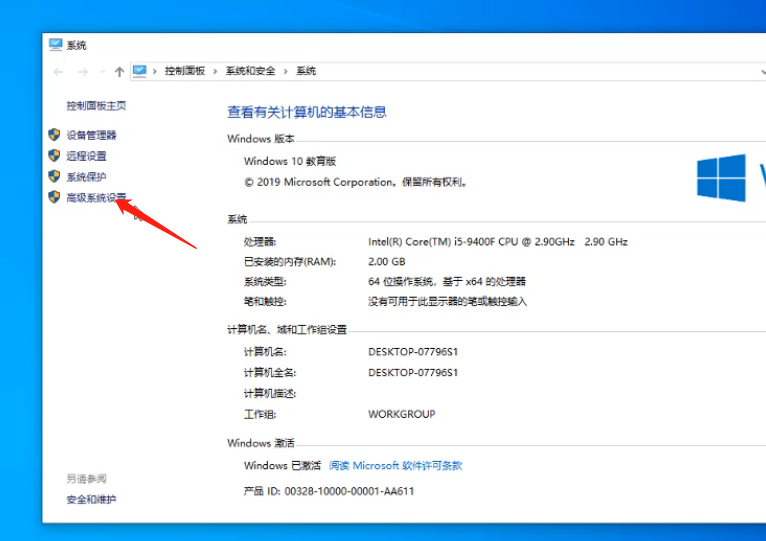Click the shield icon beside 远程设置
Screen dimensions: 766x541
(54, 156)
